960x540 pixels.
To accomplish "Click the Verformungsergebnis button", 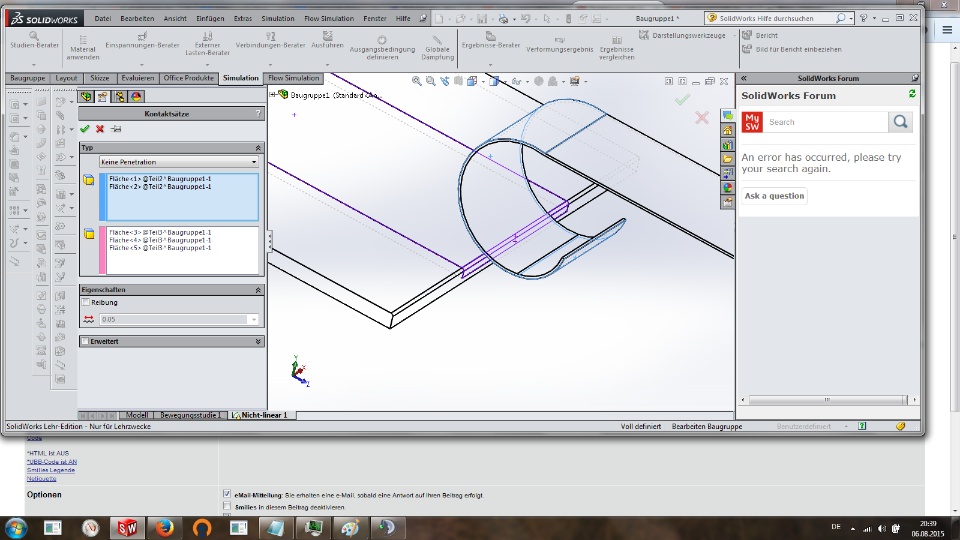I will point(559,45).
